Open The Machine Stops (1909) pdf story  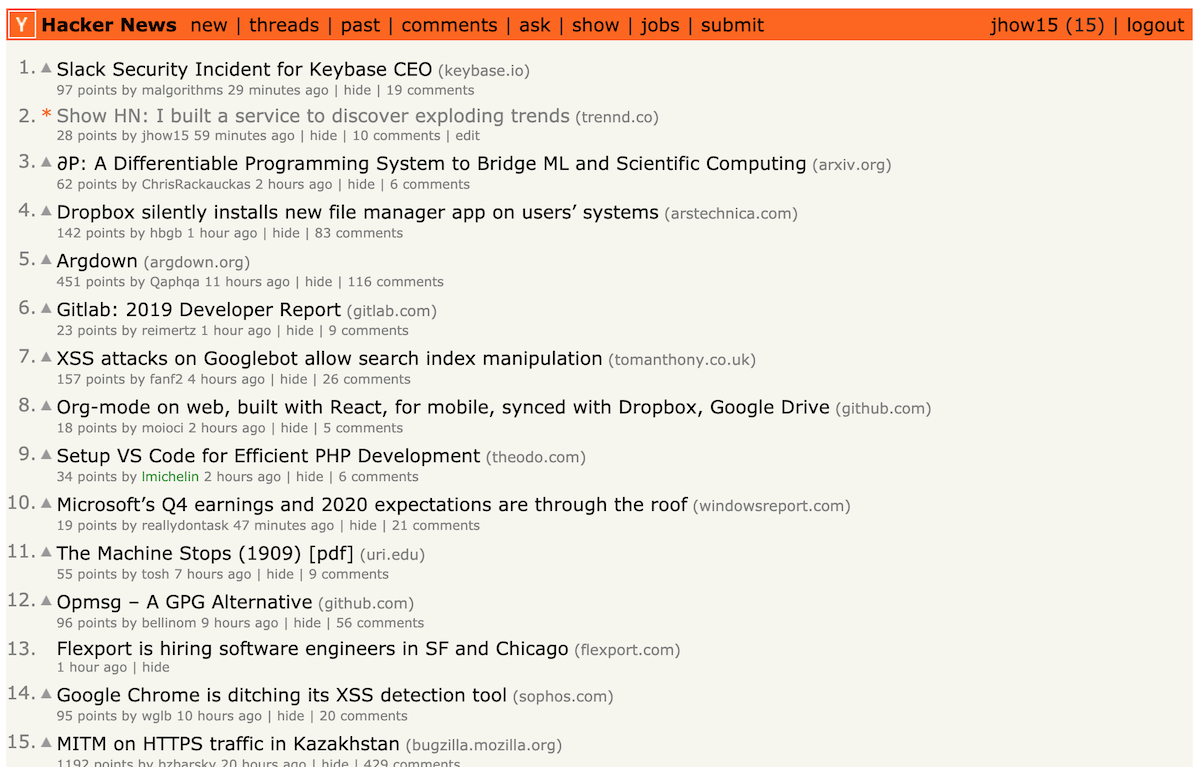point(205,553)
